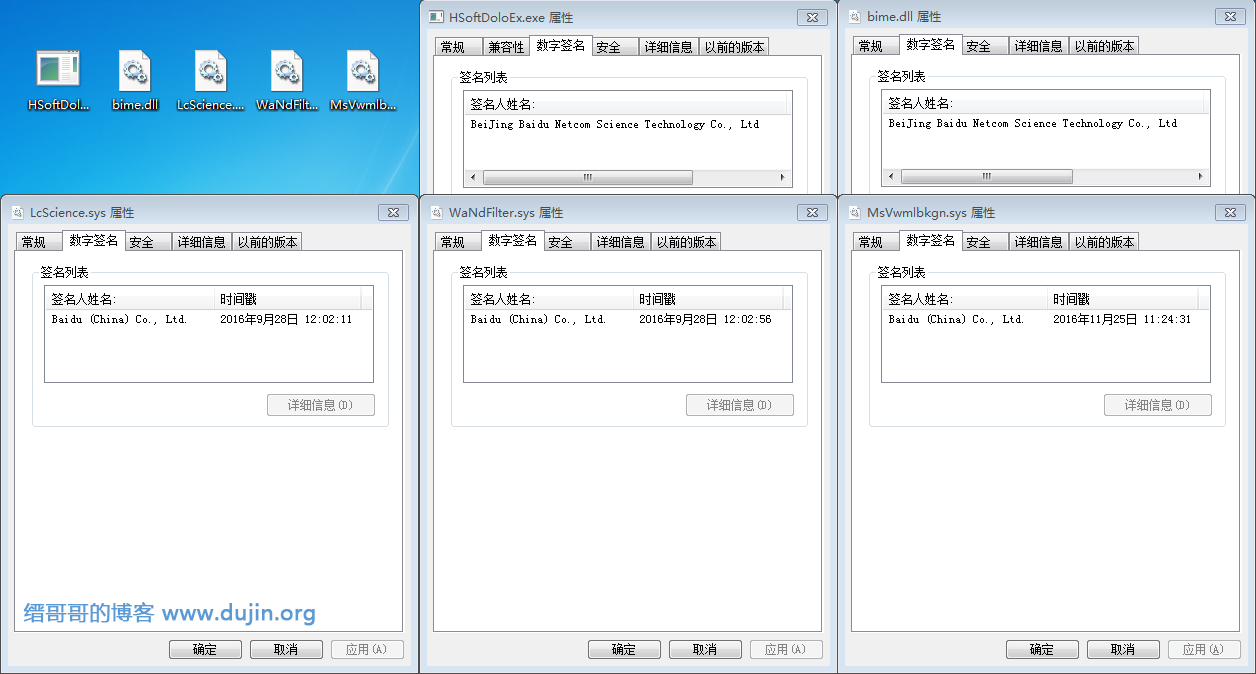
Task: Open 详细信息 tab in MsVwmlbkgn.sys window
Action: coord(1038,242)
